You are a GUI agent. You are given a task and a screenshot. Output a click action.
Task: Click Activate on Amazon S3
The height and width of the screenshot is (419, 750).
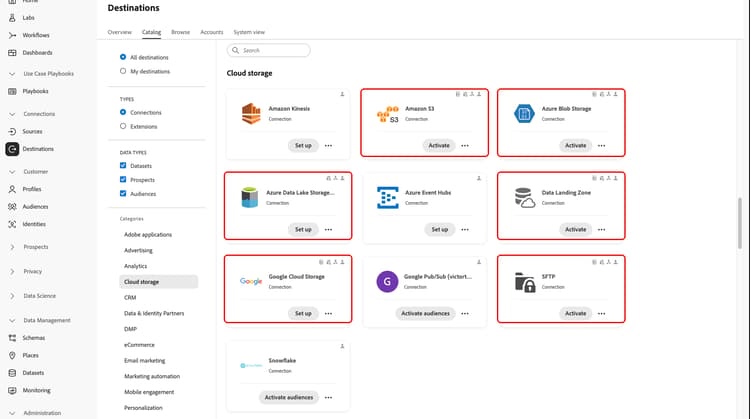pyautogui.click(x=439, y=145)
